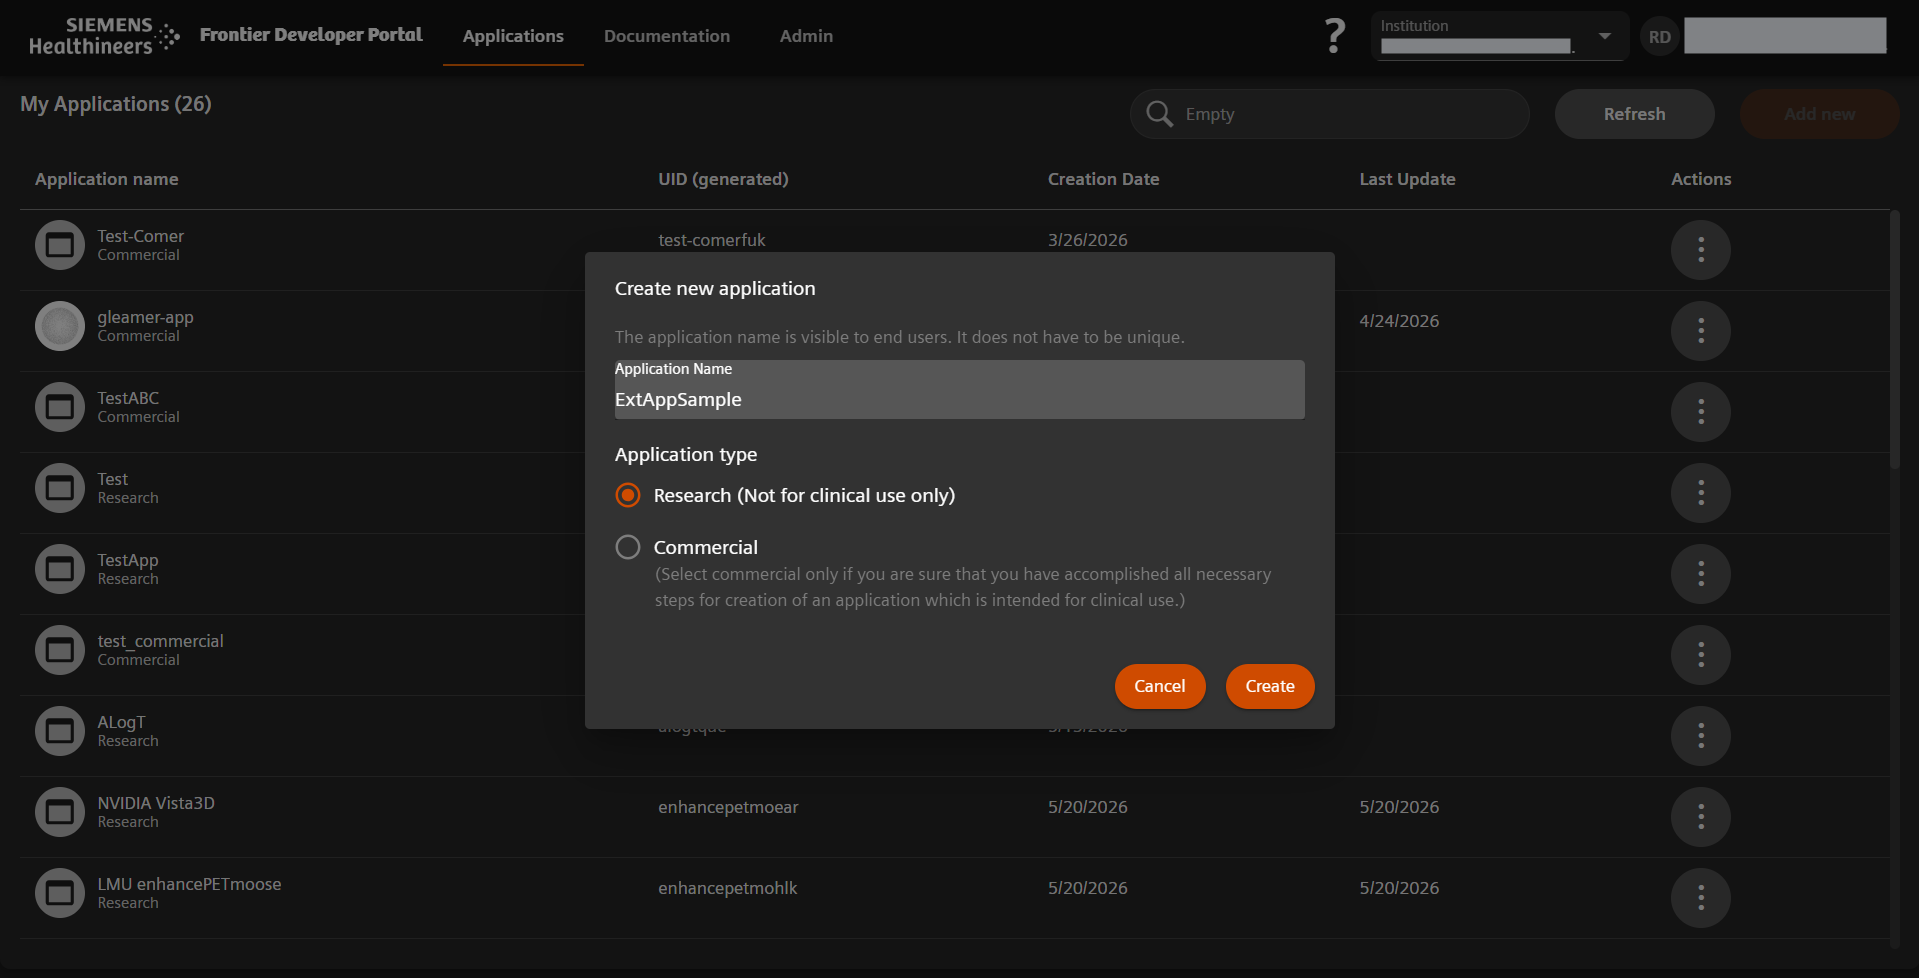Screen dimensions: 1919x978
Task: Click the applications search field
Action: click(1329, 114)
